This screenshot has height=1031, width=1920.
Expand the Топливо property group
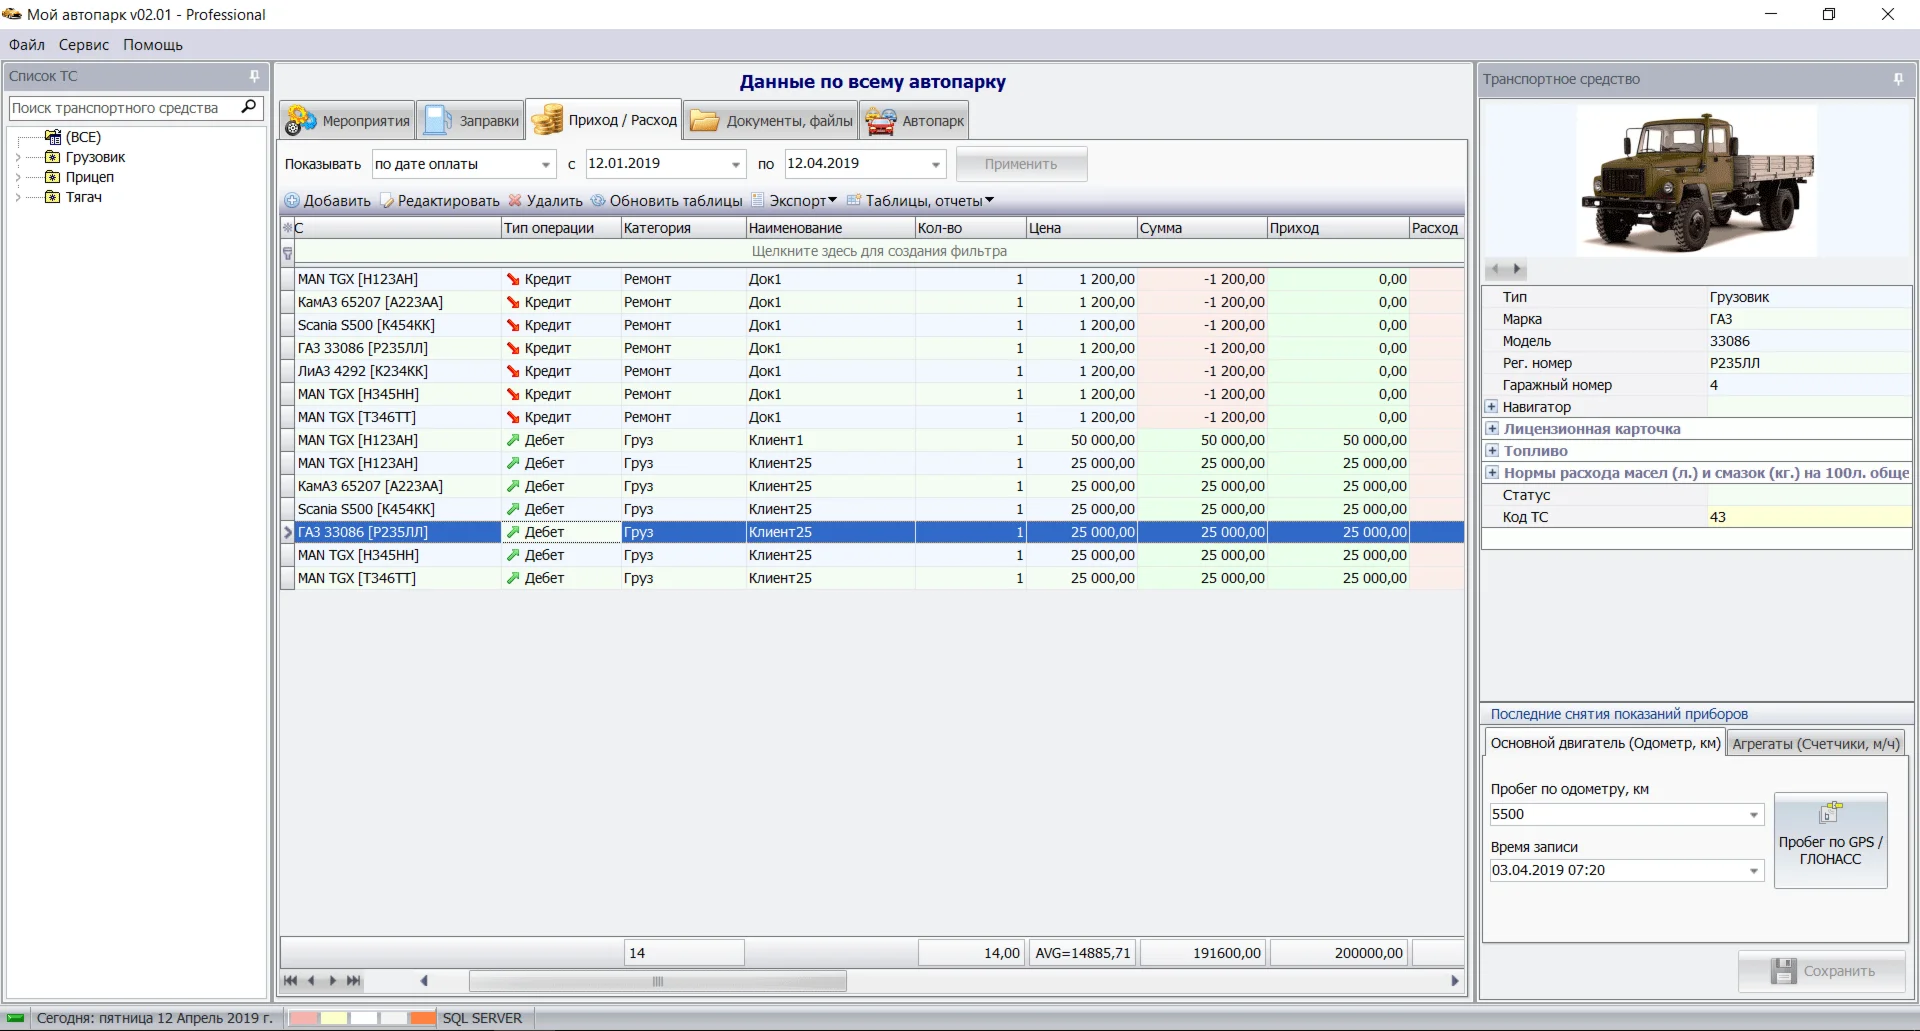tap(1492, 451)
